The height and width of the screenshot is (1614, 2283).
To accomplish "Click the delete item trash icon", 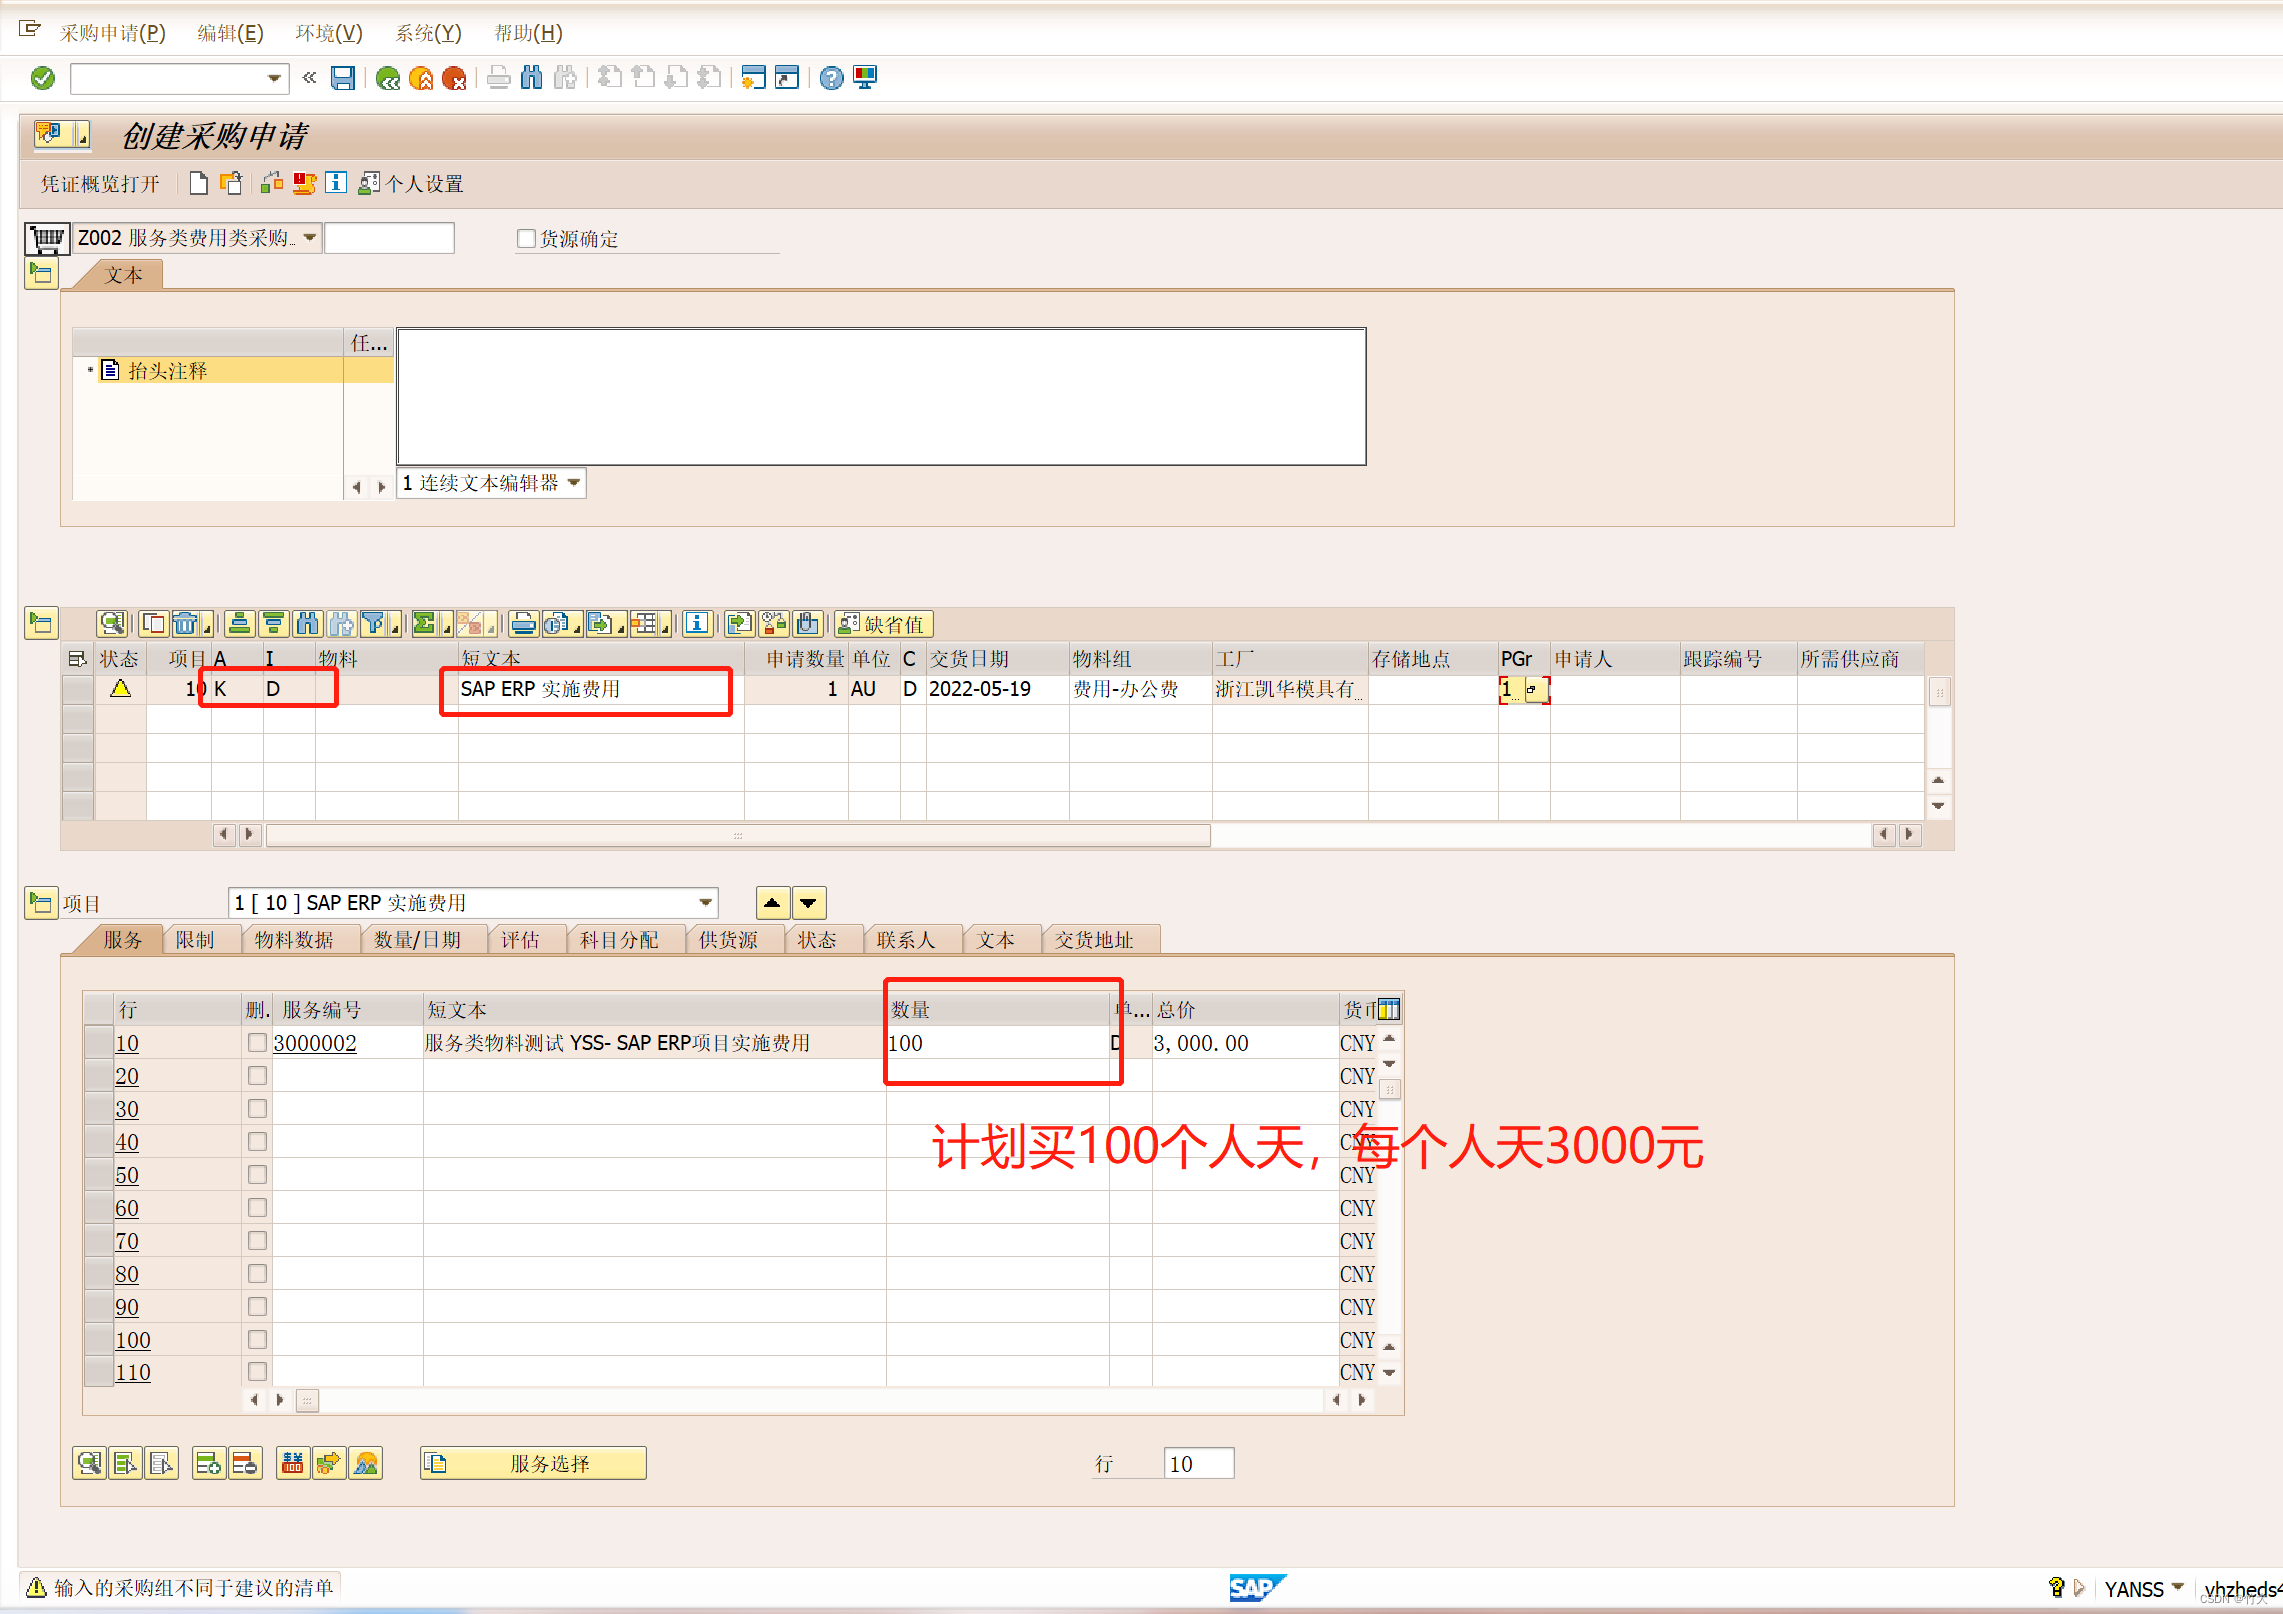I will [186, 624].
